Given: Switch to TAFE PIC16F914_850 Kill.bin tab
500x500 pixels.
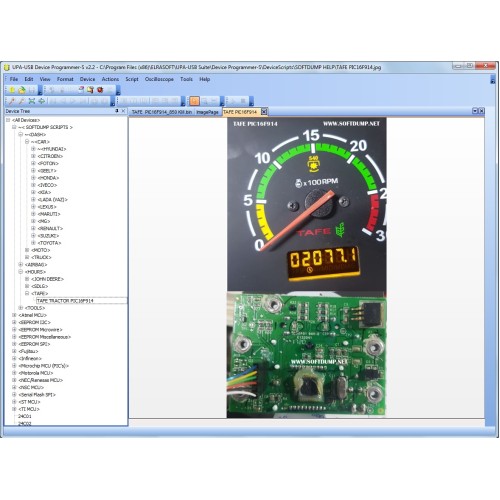Looking at the screenshot, I should (162, 112).
